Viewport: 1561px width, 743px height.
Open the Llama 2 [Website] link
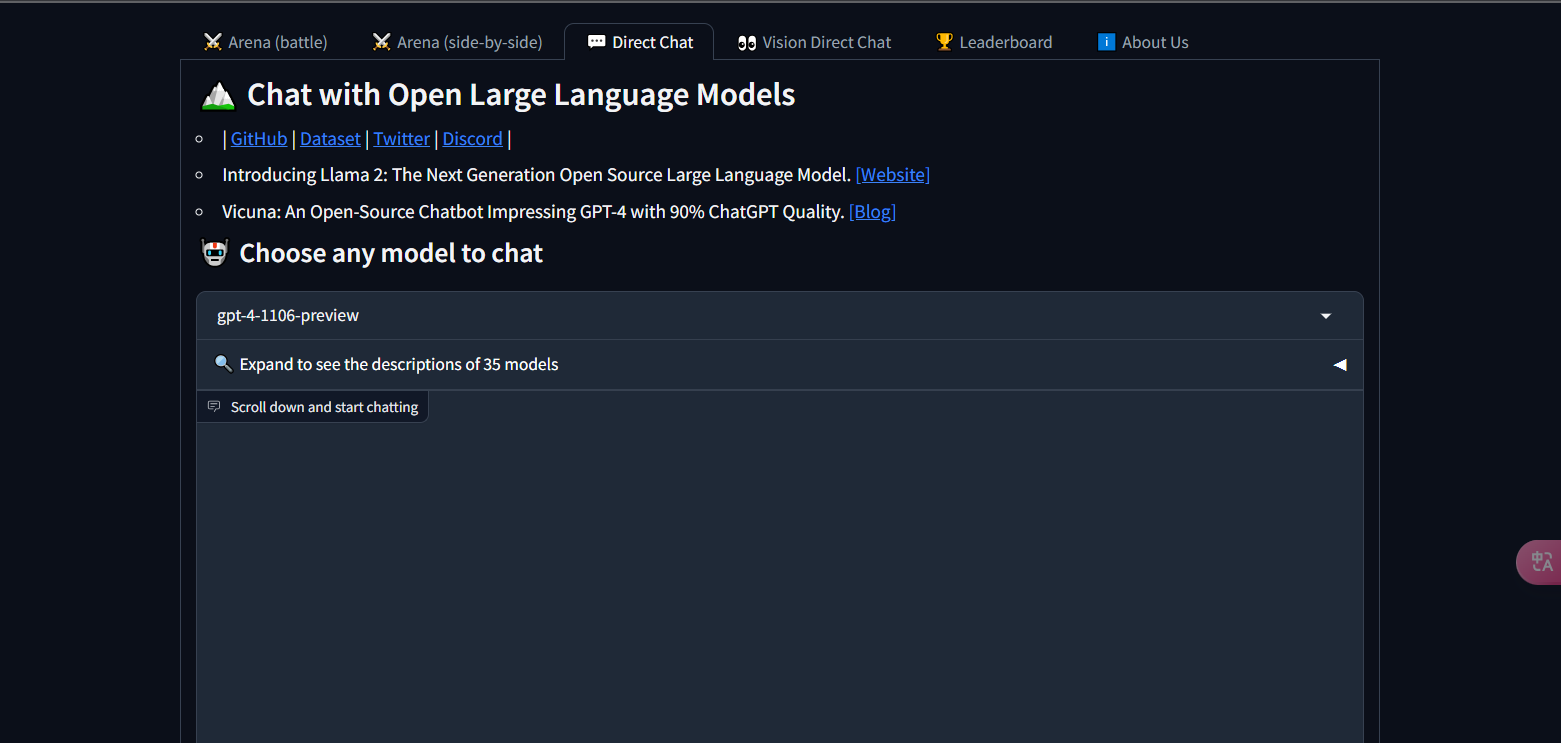893,175
